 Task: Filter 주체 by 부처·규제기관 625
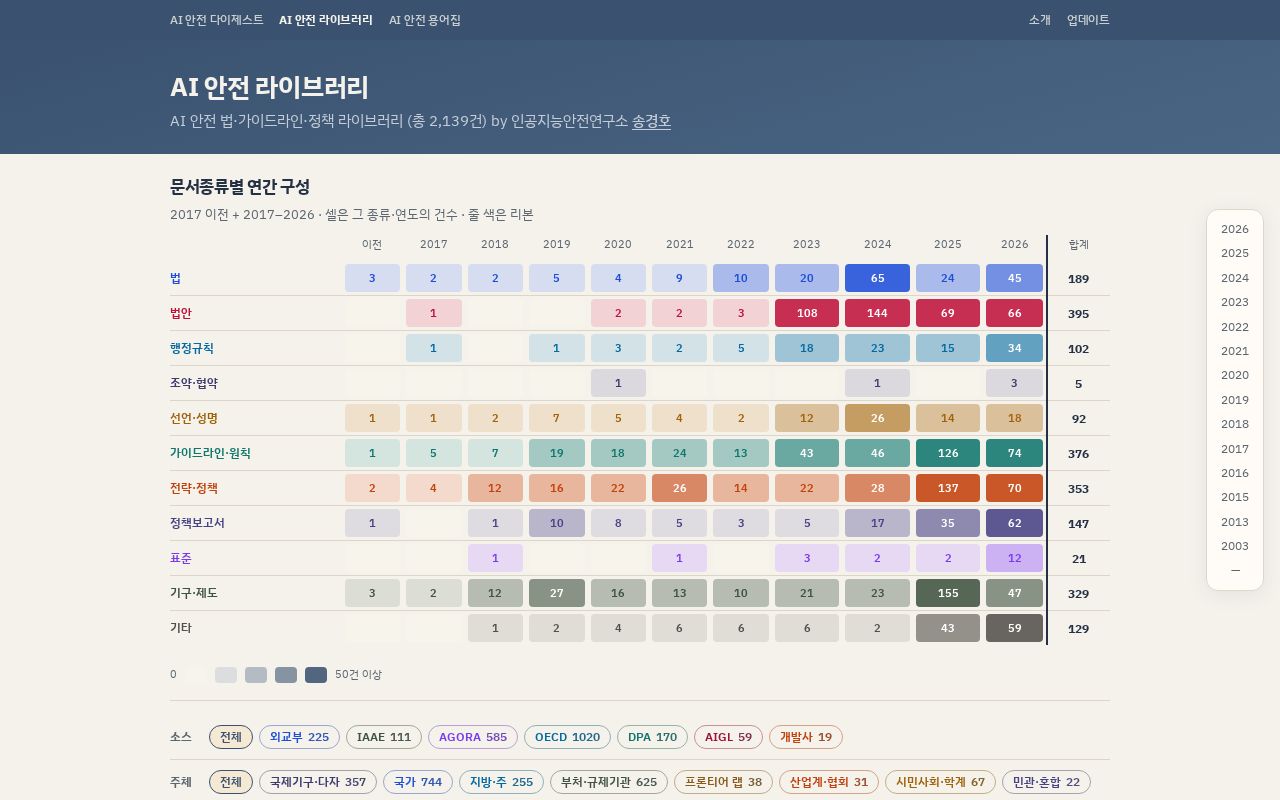[609, 782]
